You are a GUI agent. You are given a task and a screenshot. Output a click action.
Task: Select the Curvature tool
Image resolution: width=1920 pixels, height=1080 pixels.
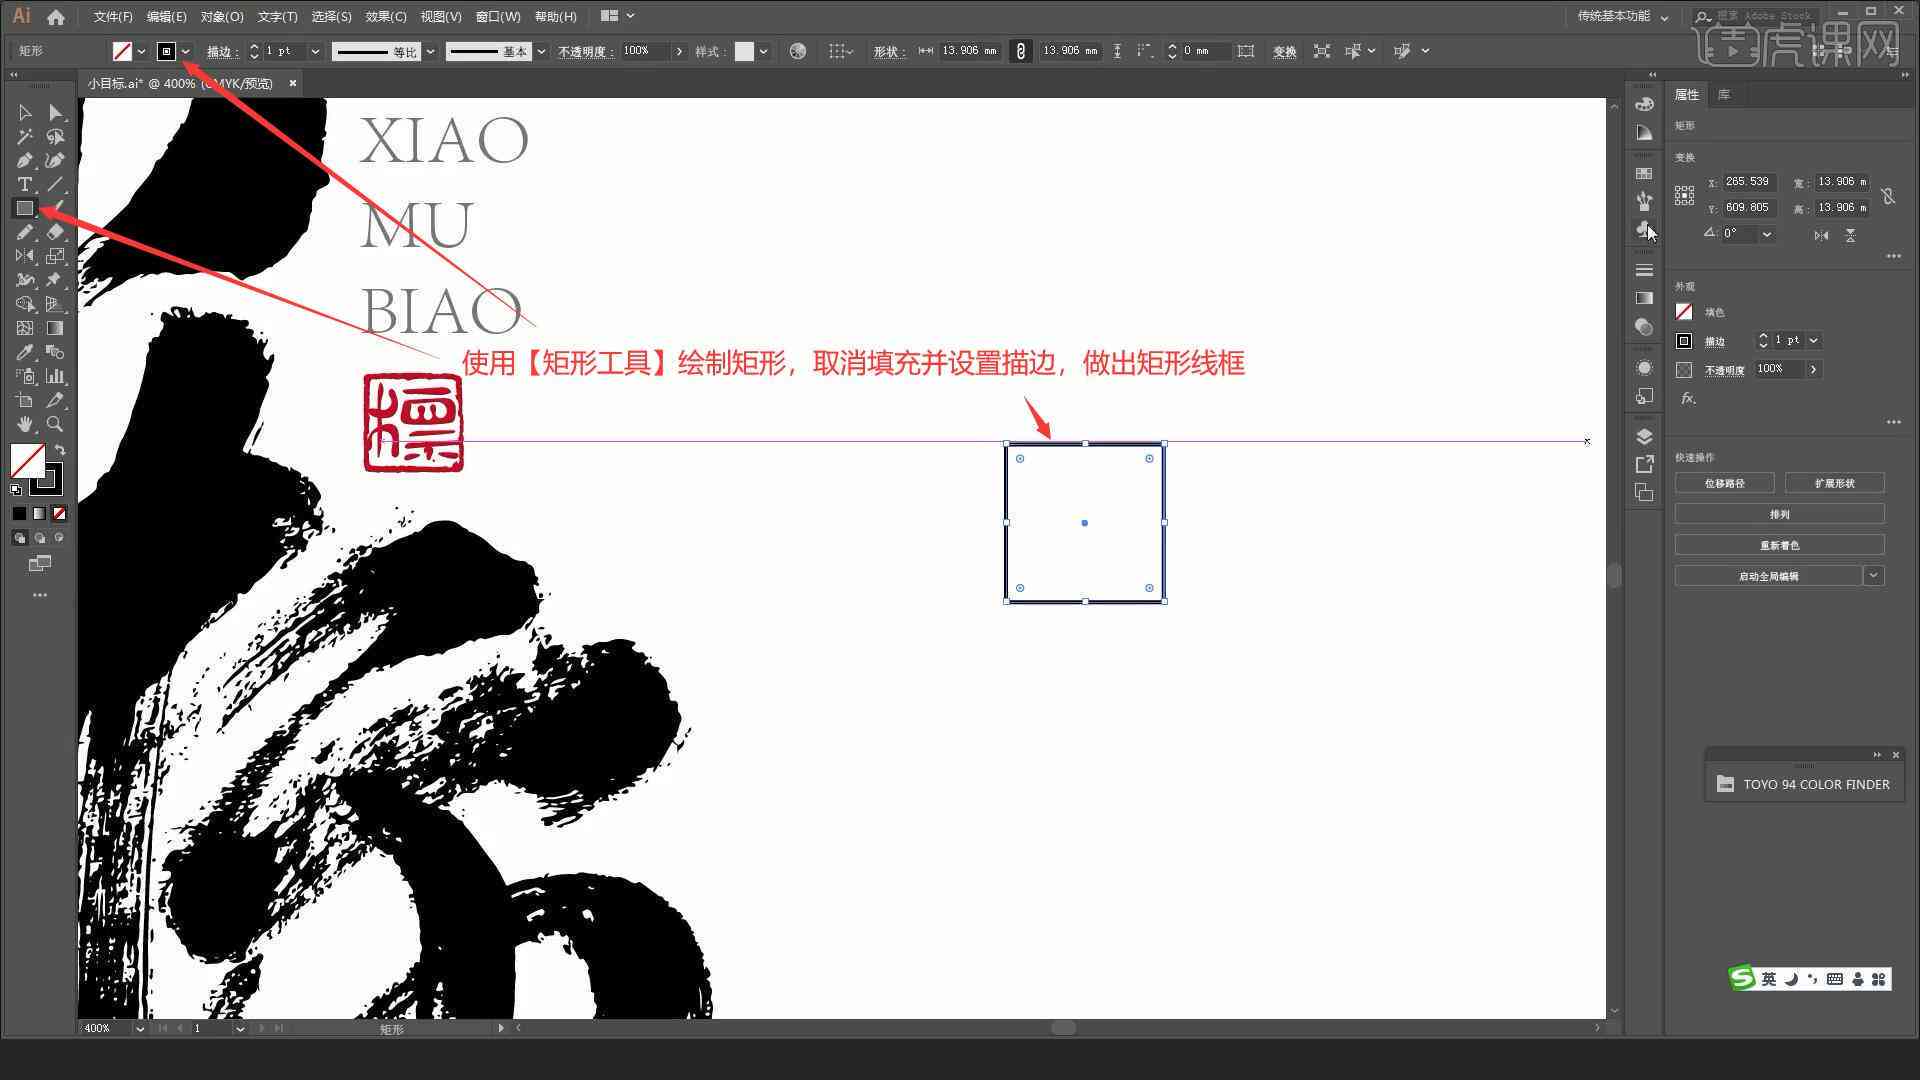pyautogui.click(x=55, y=161)
